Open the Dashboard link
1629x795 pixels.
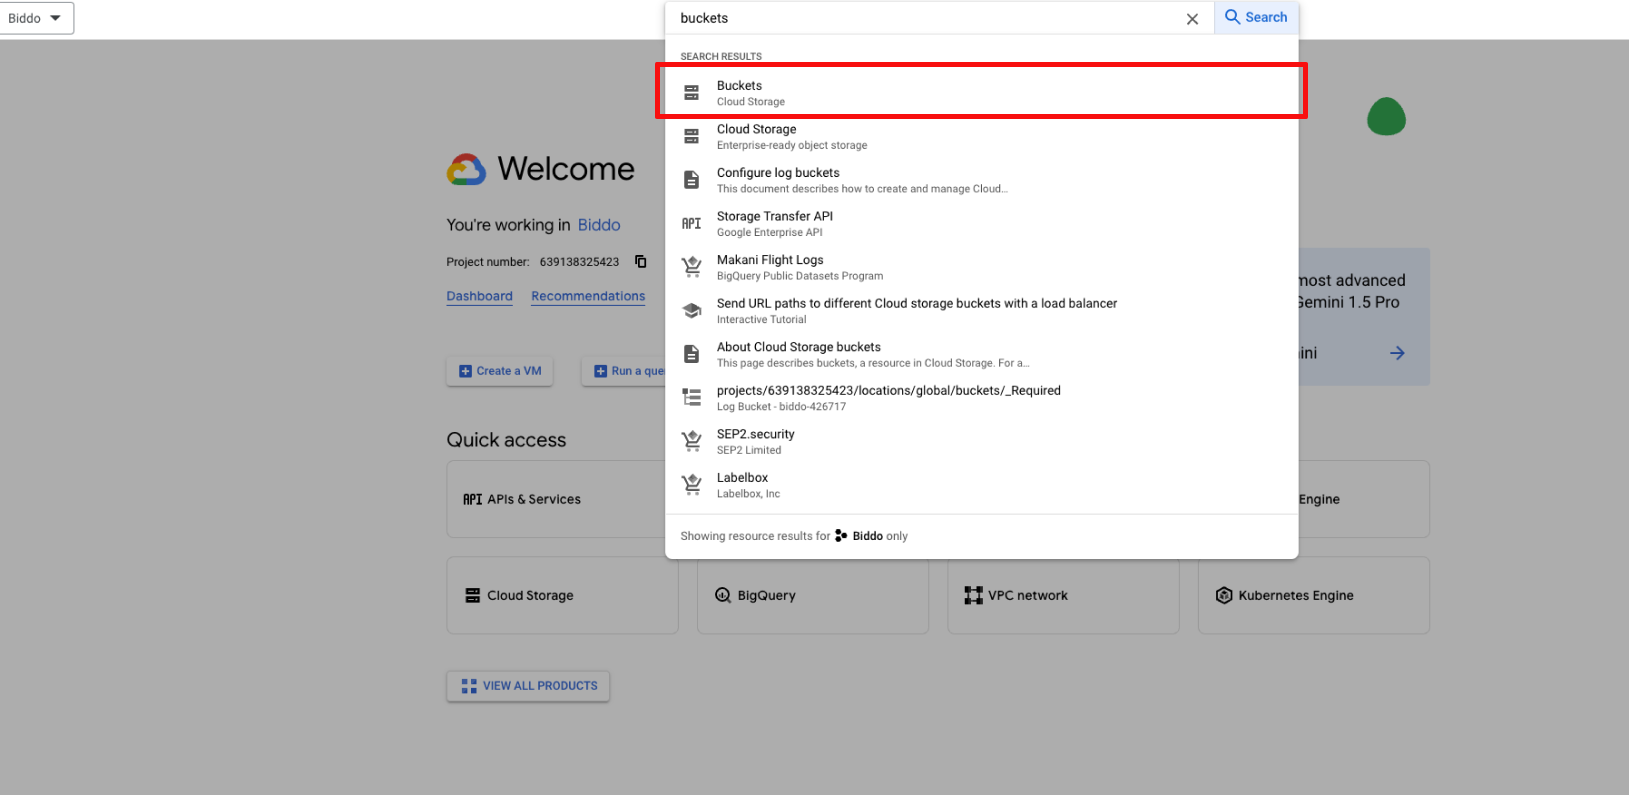[479, 296]
